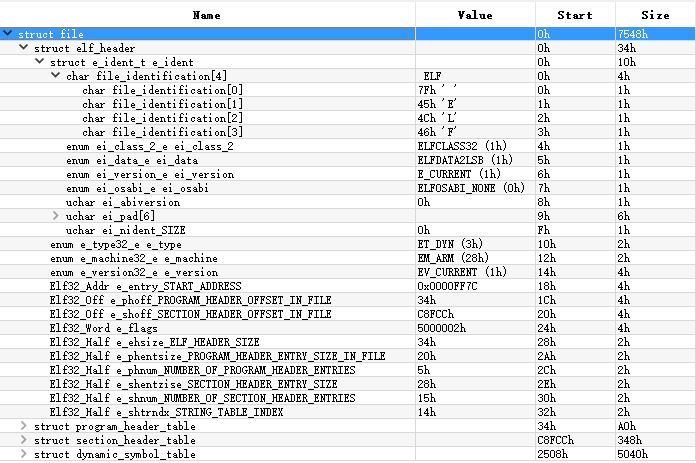Expand the uchar ei_pad[6] array
This screenshot has height=463, width=696.
coord(56,216)
